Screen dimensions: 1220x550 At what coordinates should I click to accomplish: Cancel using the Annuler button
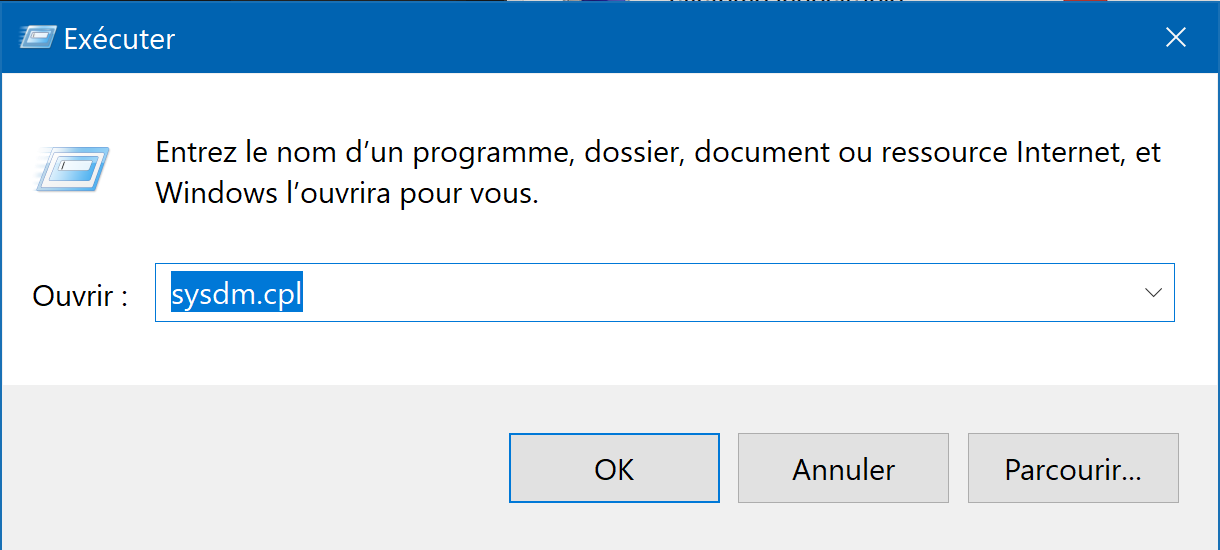tap(843, 468)
